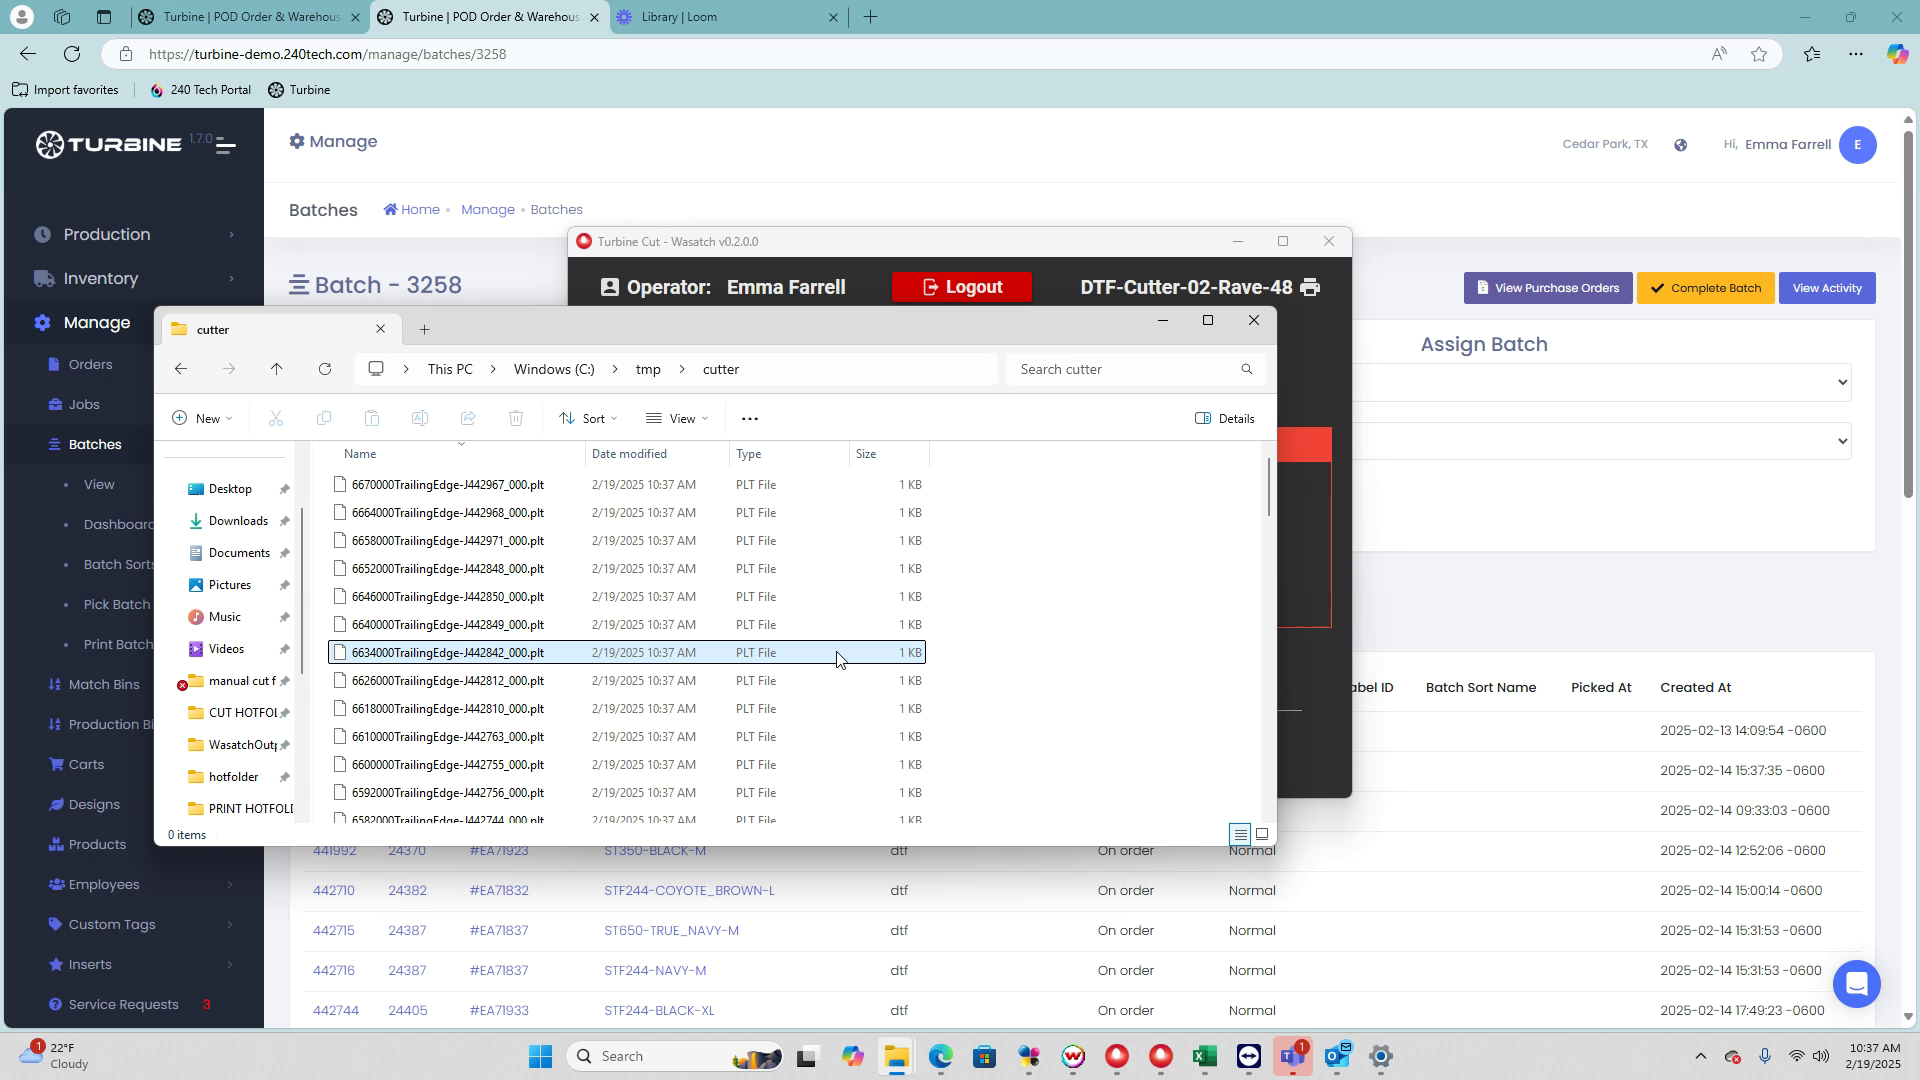Image resolution: width=1920 pixels, height=1080 pixels.
Task: Click the red Logout button
Action: (961, 288)
